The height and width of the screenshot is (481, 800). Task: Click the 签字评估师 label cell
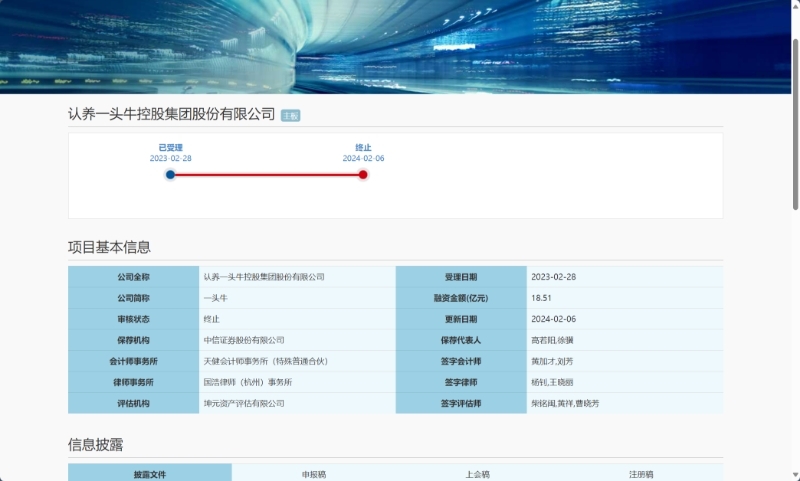coord(461,403)
